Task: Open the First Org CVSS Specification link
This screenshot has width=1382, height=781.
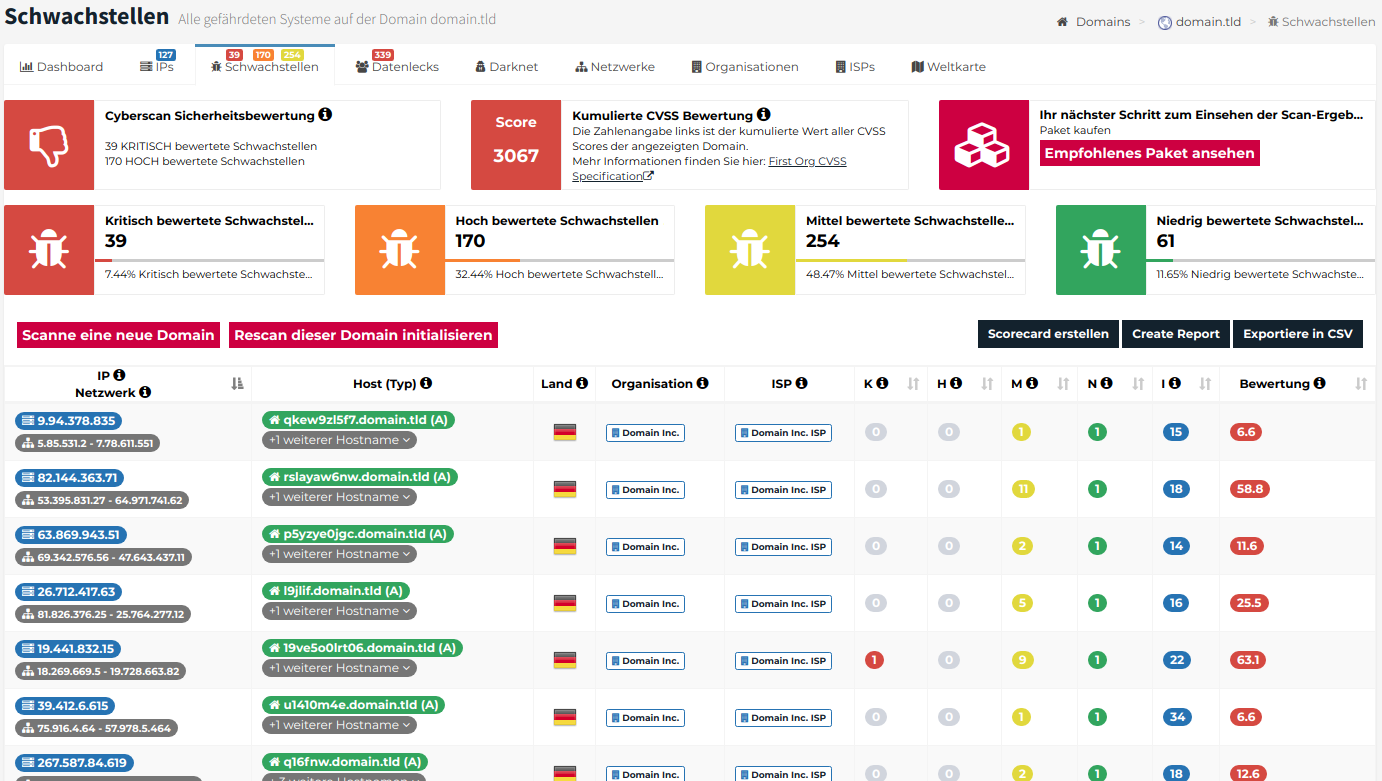Action: click(709, 169)
